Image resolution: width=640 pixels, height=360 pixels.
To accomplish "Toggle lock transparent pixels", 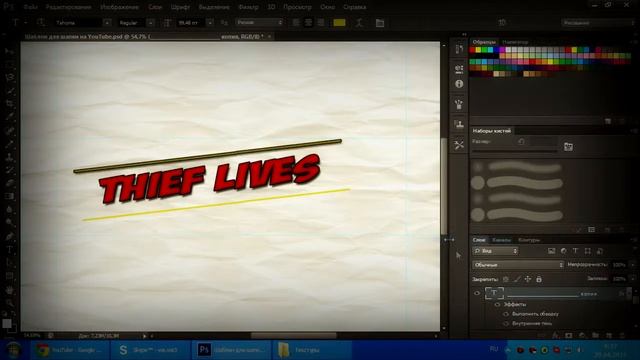I will (x=506, y=279).
